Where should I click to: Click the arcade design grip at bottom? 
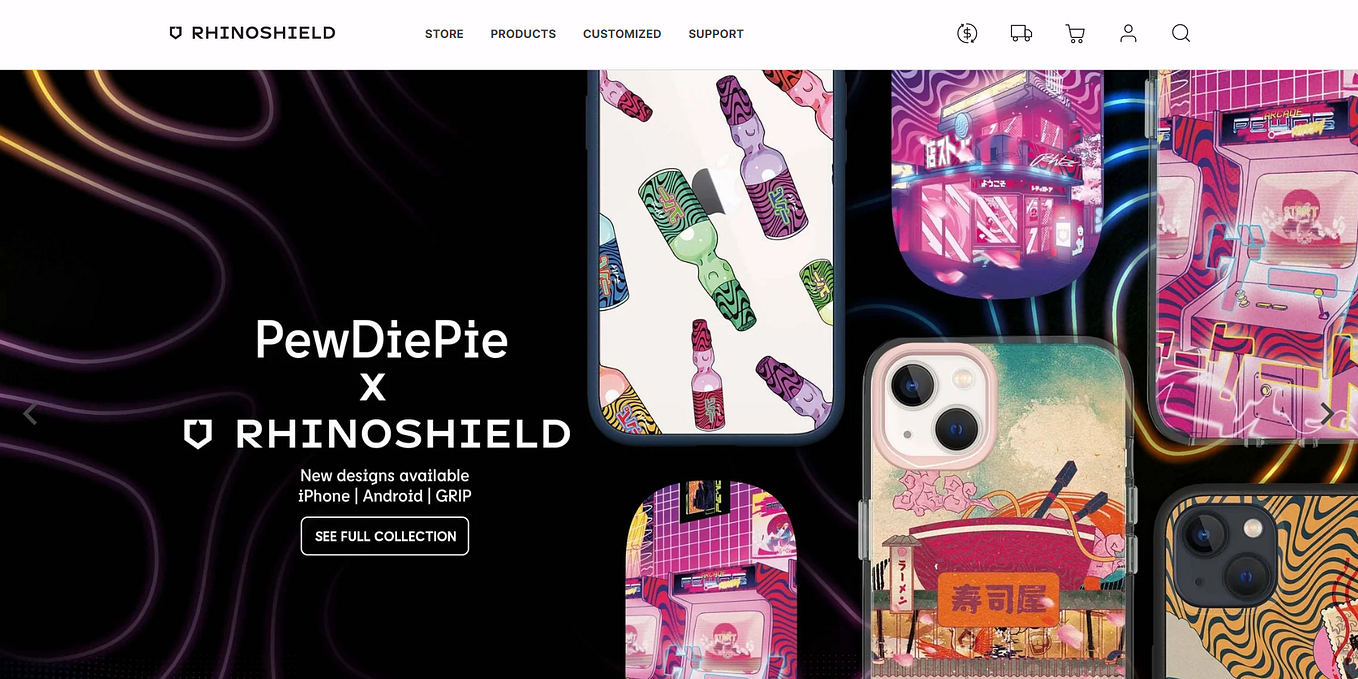[x=711, y=580]
